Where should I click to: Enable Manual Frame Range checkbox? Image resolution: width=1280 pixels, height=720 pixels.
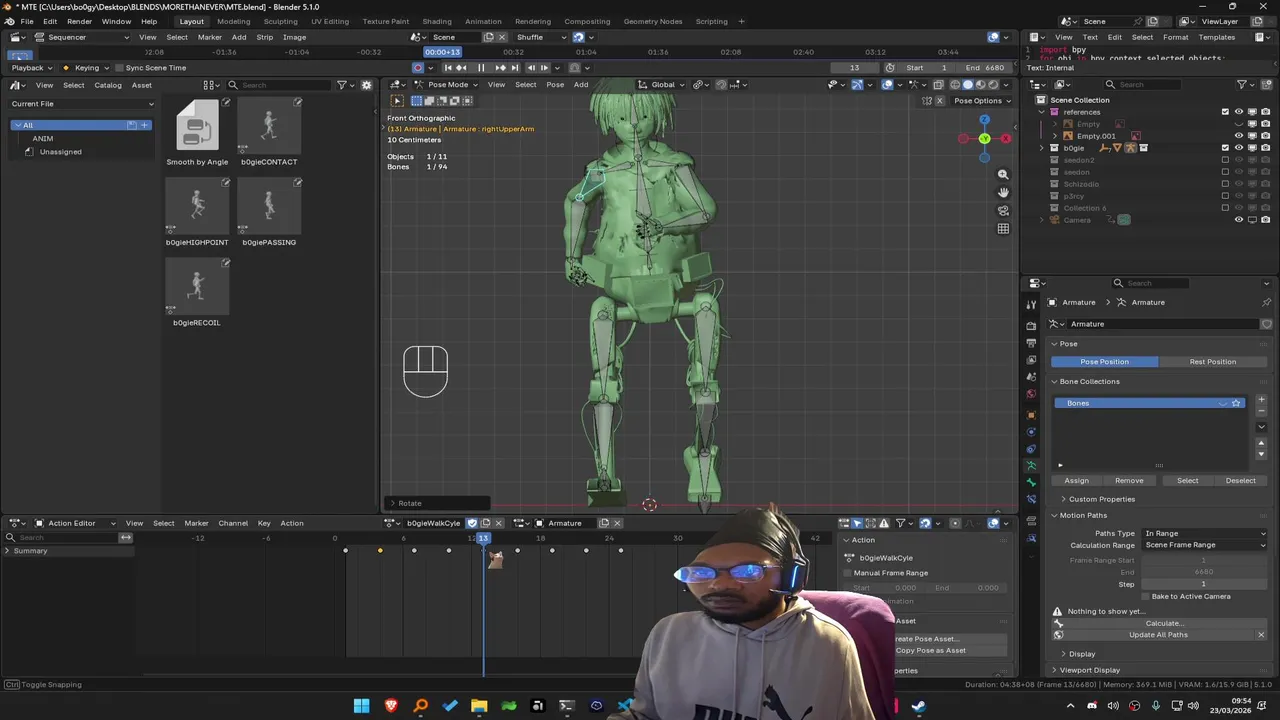[848, 573]
